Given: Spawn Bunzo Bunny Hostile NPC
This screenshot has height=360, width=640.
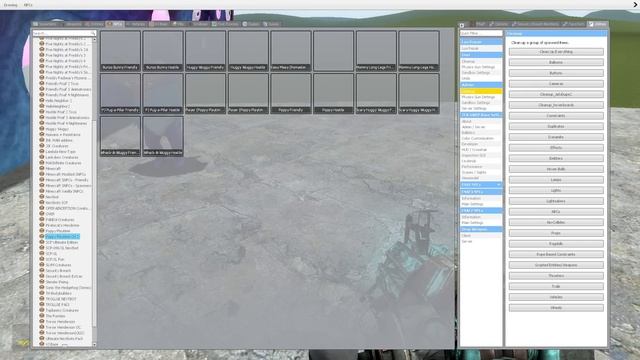Looking at the screenshot, I should [x=163, y=51].
